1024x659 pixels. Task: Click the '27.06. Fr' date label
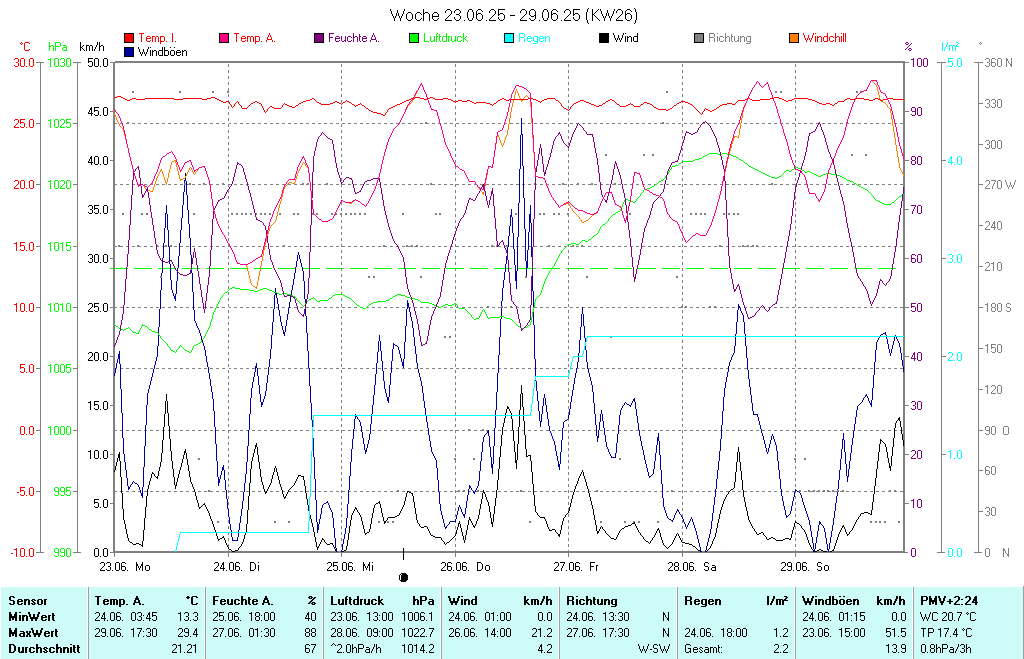[576, 567]
